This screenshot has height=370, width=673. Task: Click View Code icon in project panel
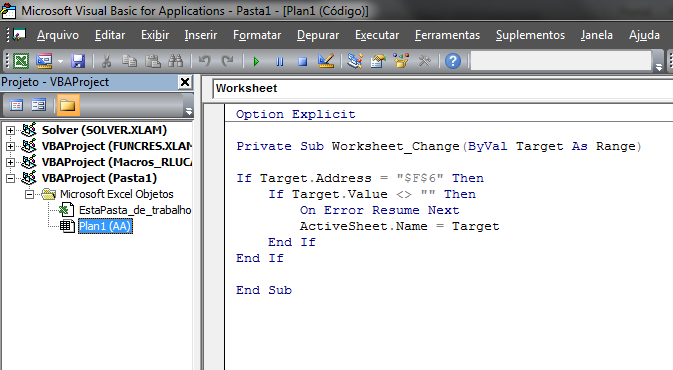(16, 105)
